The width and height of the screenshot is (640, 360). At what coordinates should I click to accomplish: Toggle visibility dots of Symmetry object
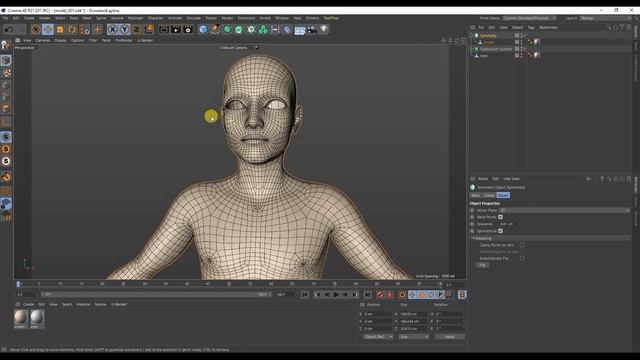tap(522, 36)
